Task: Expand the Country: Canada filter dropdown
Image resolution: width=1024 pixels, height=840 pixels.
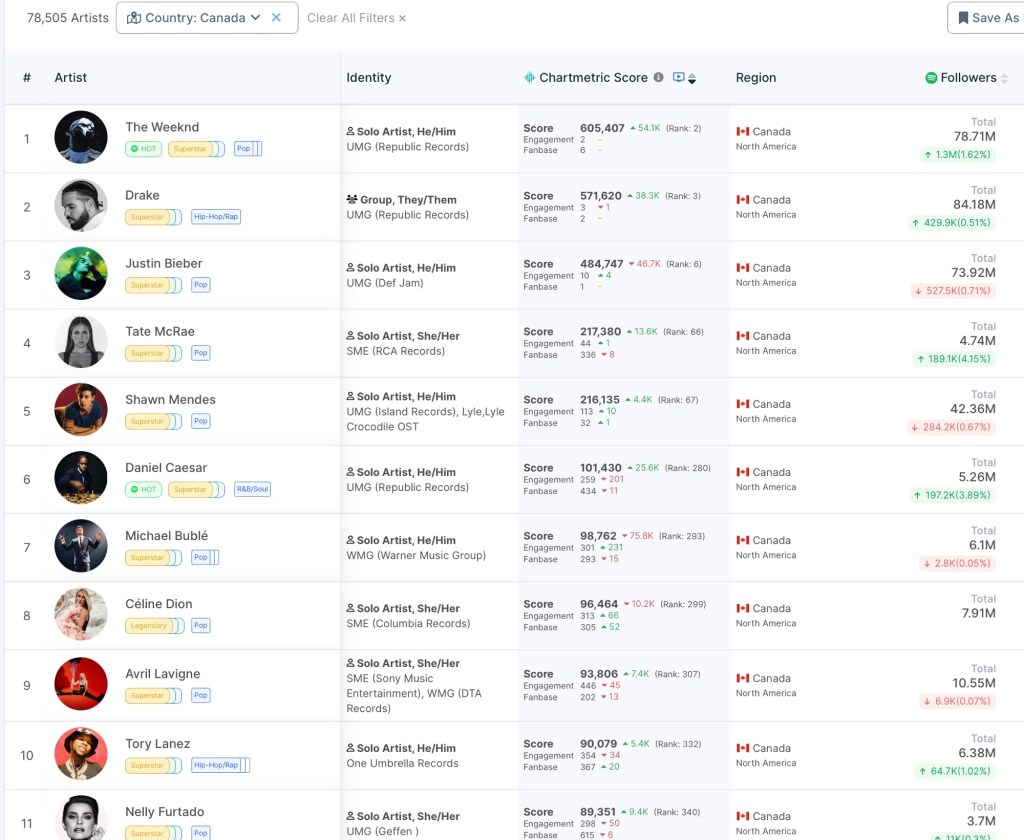Action: click(x=255, y=18)
